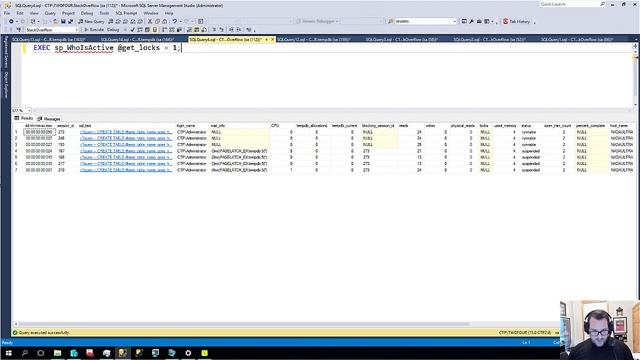
Task: Click the Paste icon in the toolbar
Action: [164, 21]
